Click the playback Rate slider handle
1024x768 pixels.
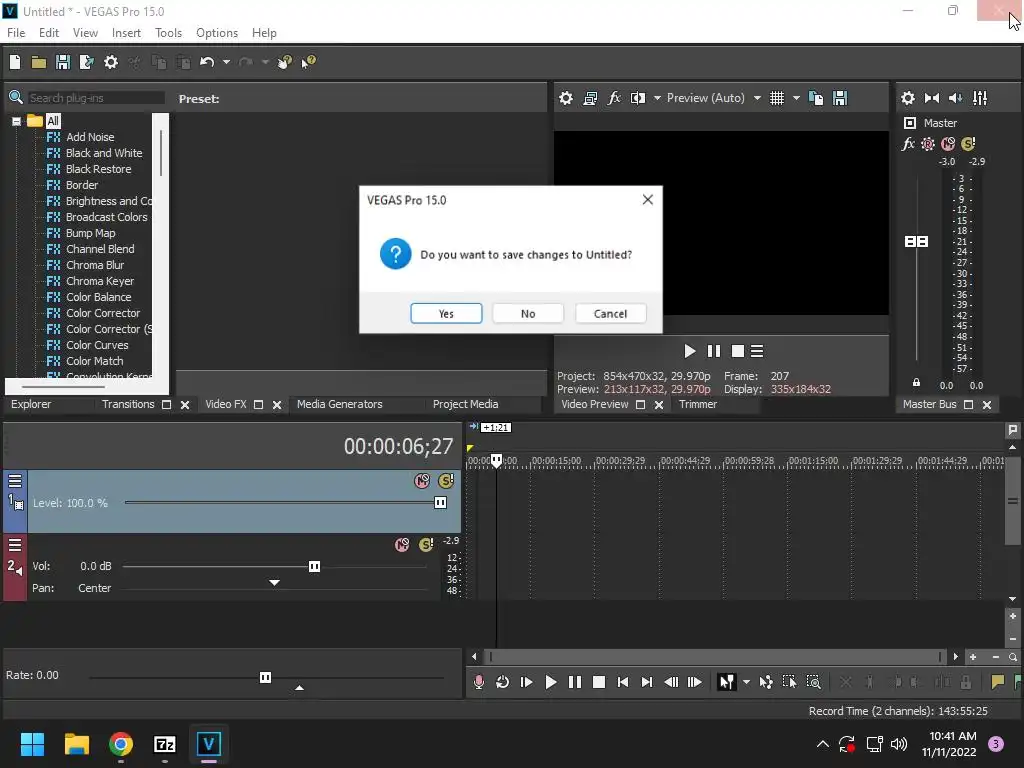[265, 677]
